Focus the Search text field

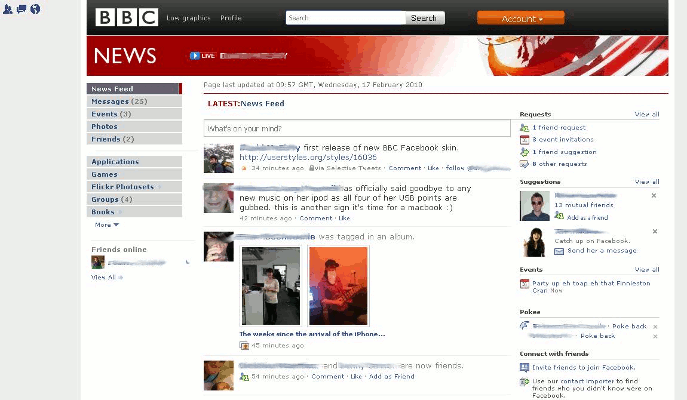346,18
